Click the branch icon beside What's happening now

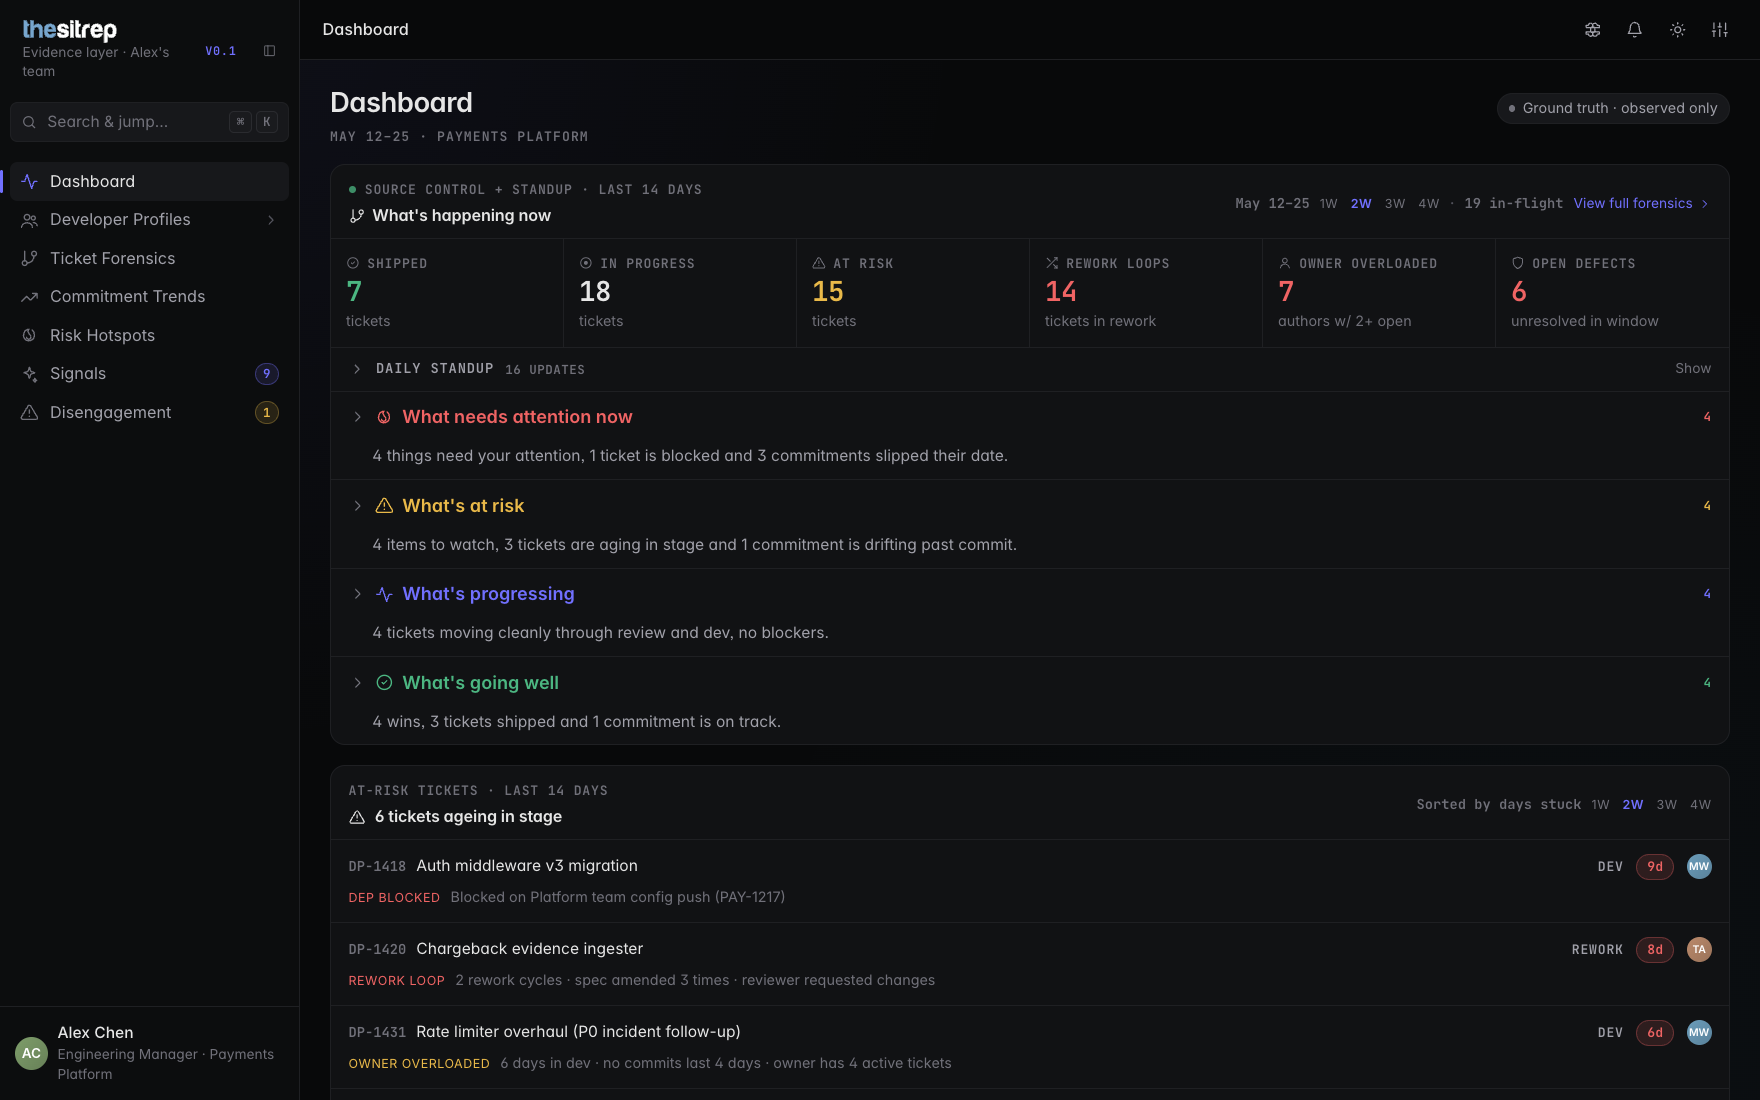point(357,216)
